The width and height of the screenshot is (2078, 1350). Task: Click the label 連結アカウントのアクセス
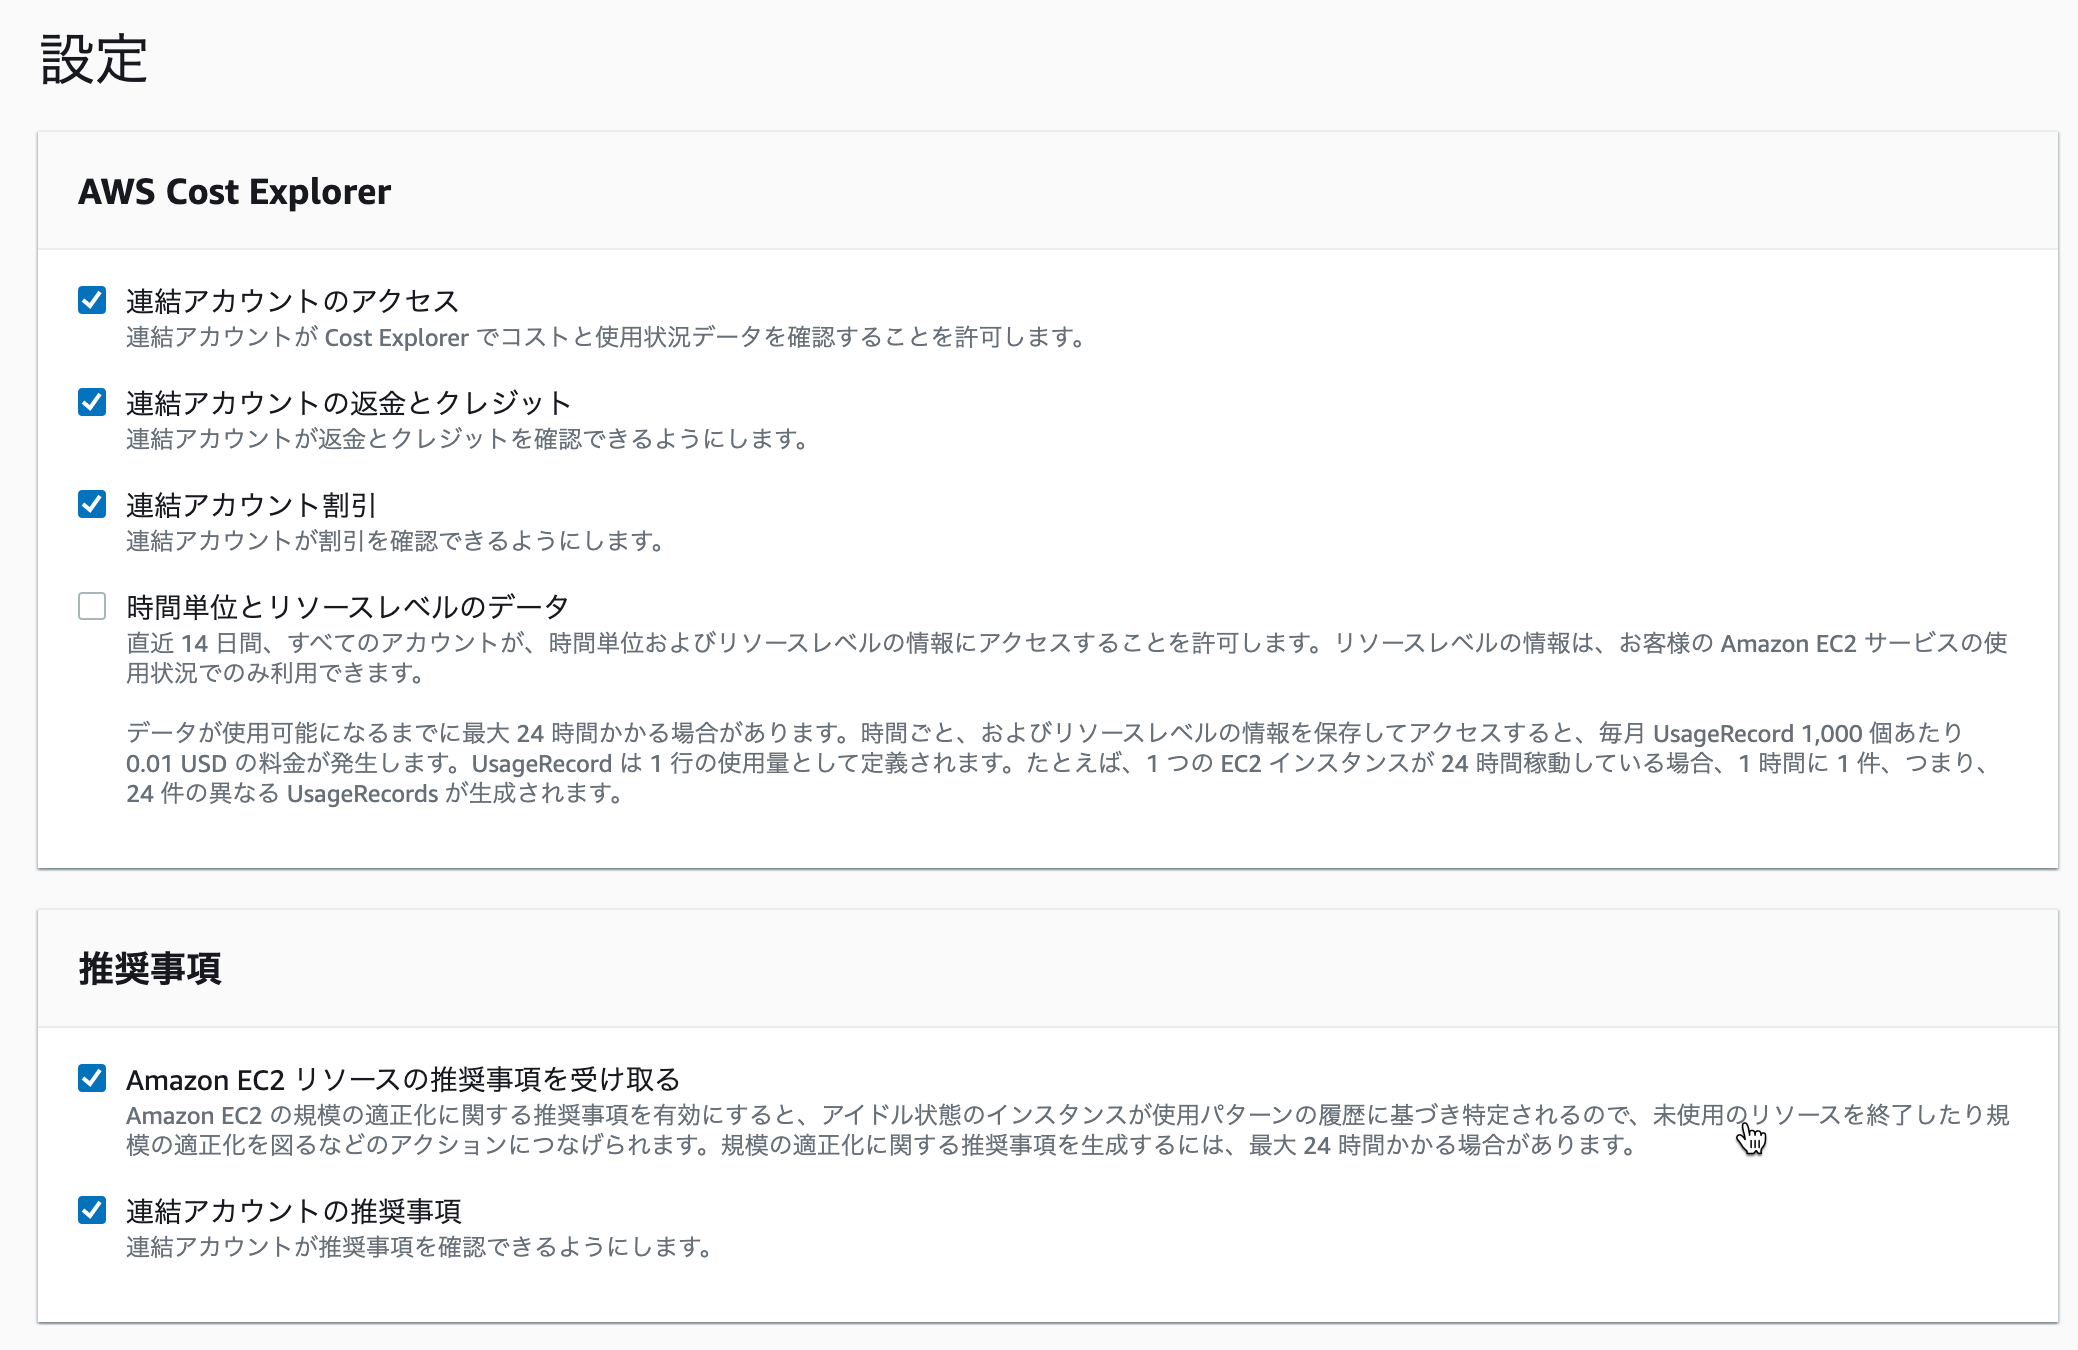[x=292, y=301]
